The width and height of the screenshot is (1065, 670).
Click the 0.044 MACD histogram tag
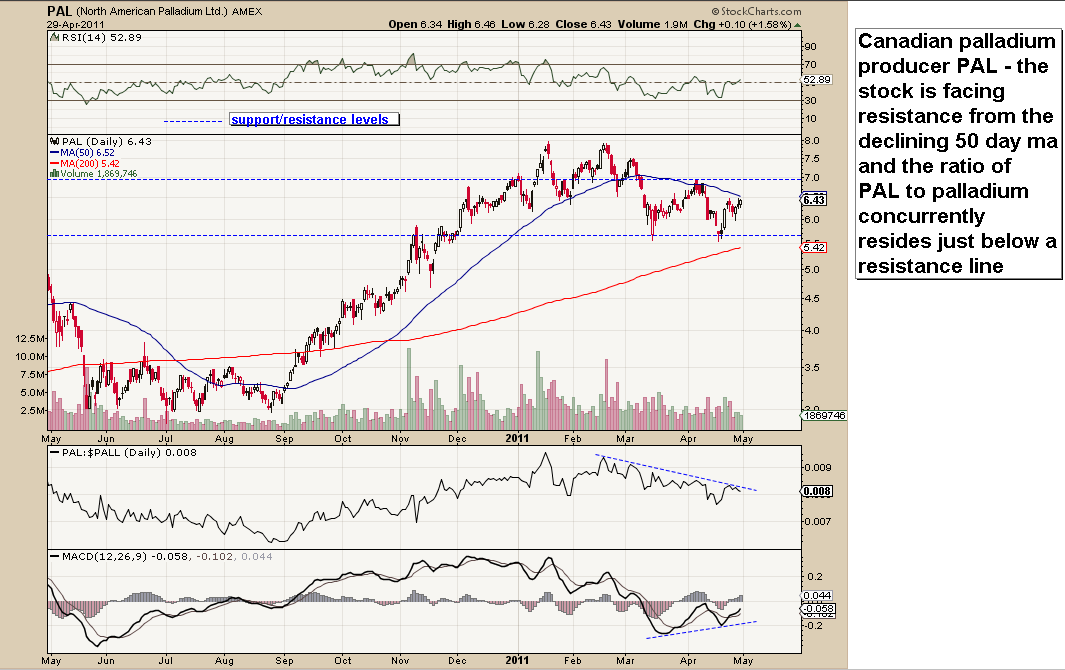pos(817,596)
